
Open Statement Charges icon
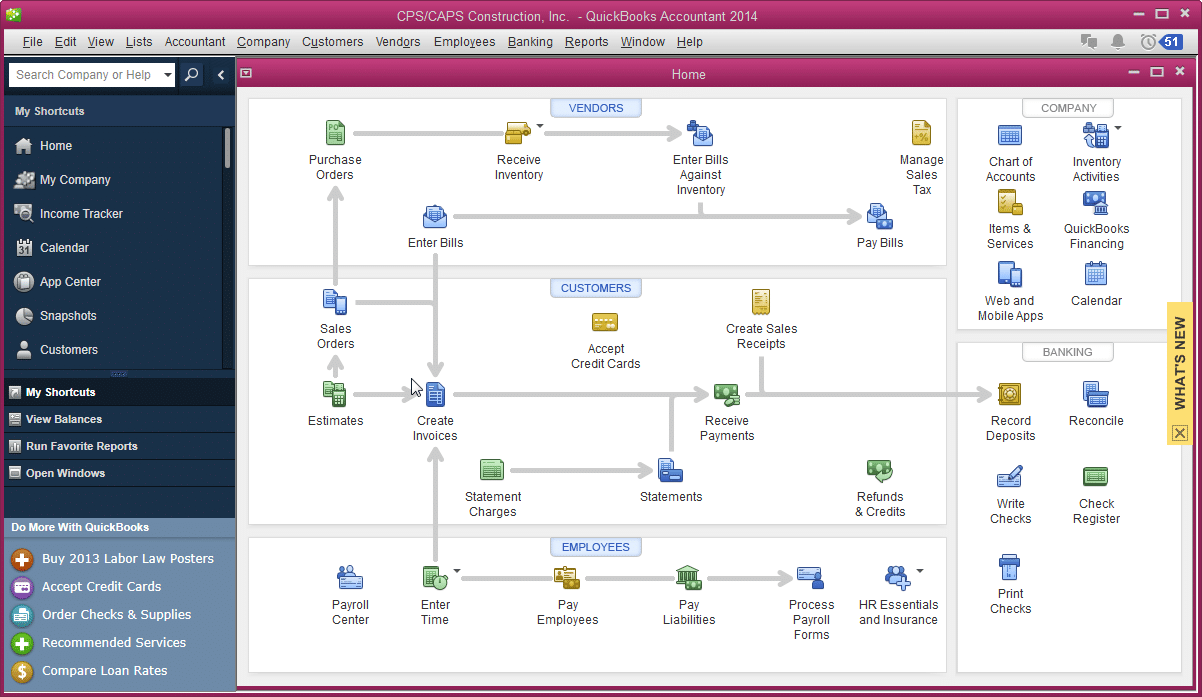click(x=492, y=470)
